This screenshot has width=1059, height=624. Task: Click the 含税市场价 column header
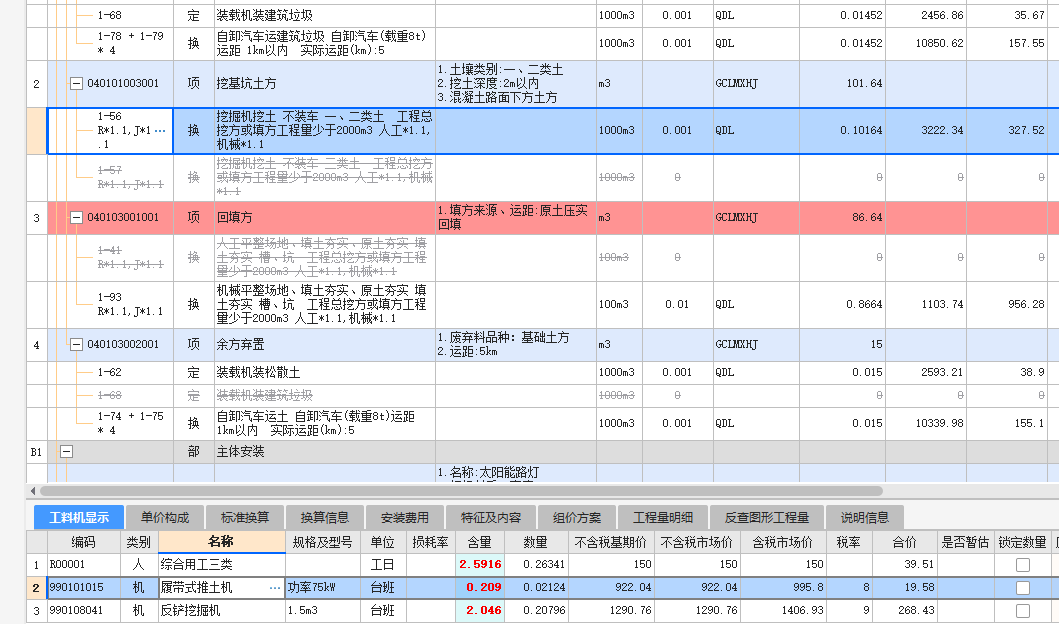783,542
